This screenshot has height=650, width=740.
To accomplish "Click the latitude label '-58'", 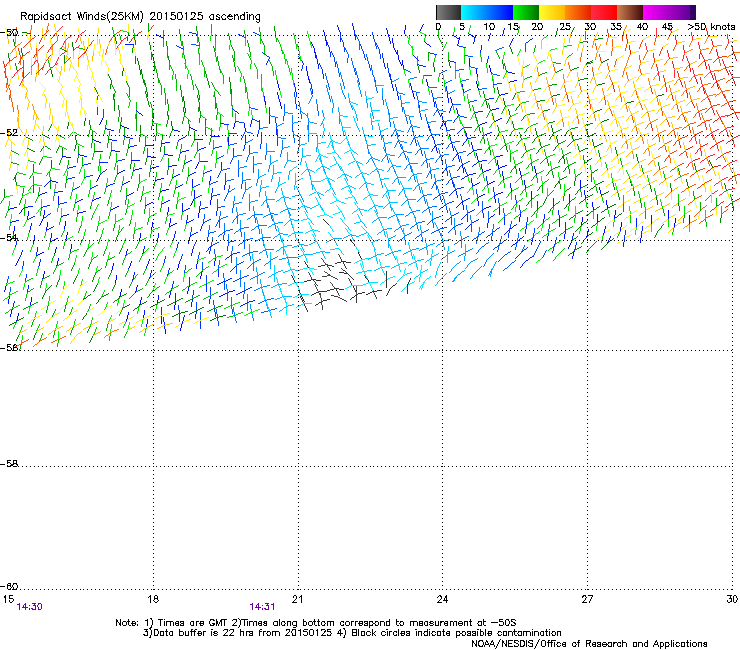I will (x=9, y=464).
